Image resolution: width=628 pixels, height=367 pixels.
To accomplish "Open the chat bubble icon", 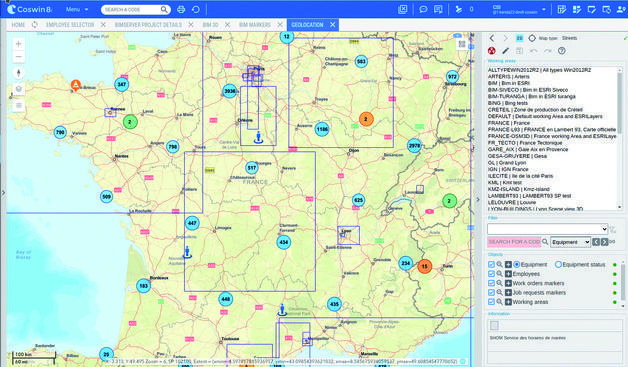I will coord(423,9).
